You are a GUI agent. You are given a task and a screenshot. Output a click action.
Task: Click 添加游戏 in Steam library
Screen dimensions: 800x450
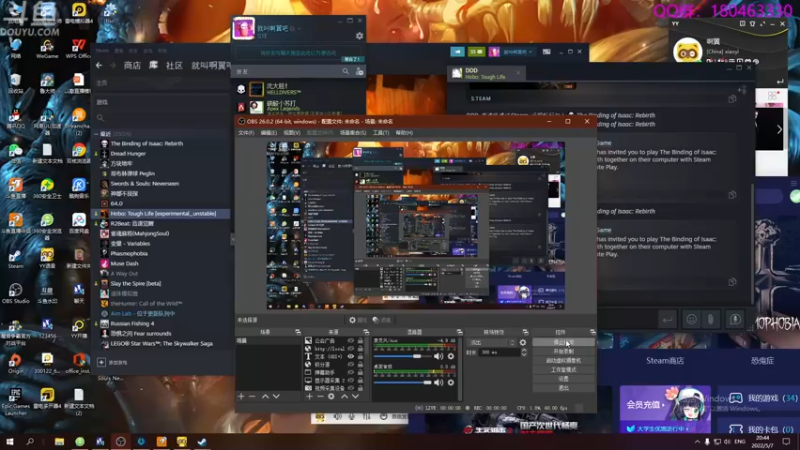(x=113, y=363)
